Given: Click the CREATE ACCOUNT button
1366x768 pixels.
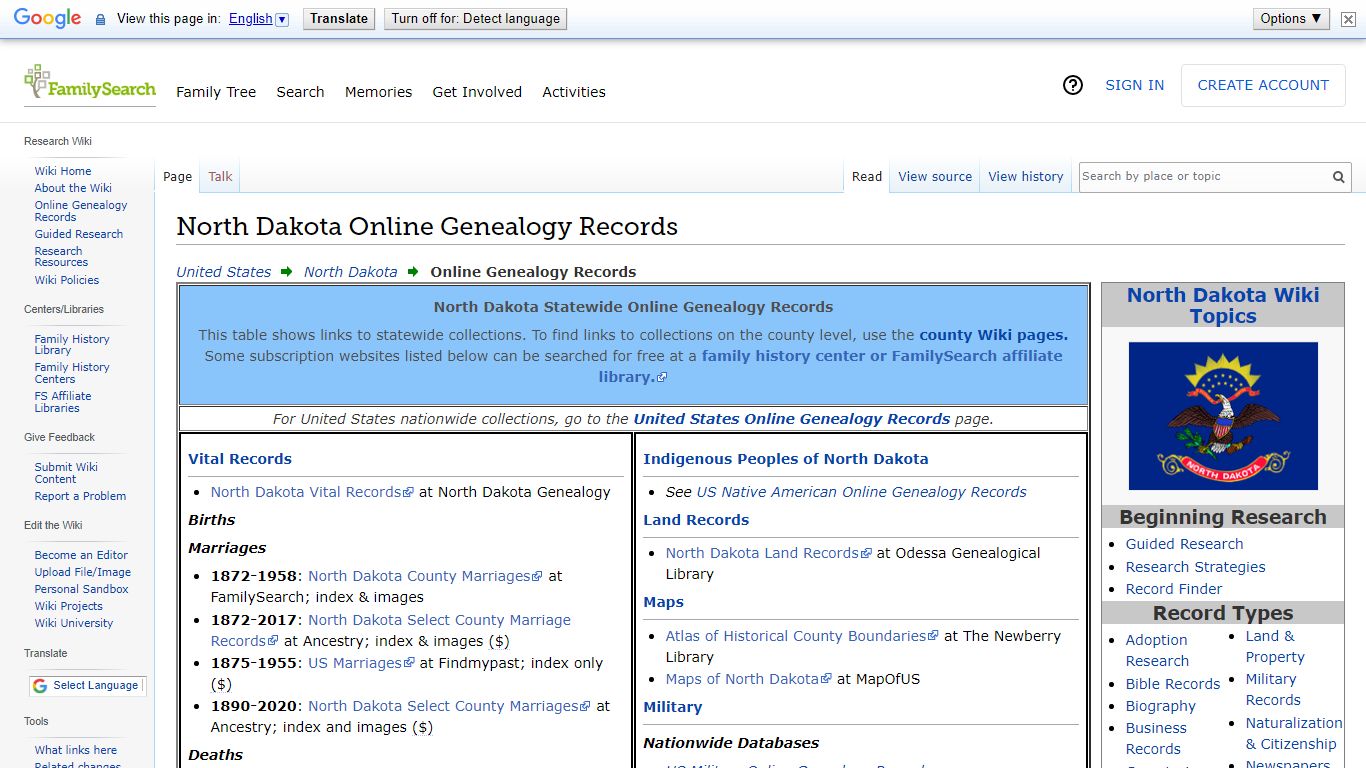Looking at the screenshot, I should (x=1263, y=86).
